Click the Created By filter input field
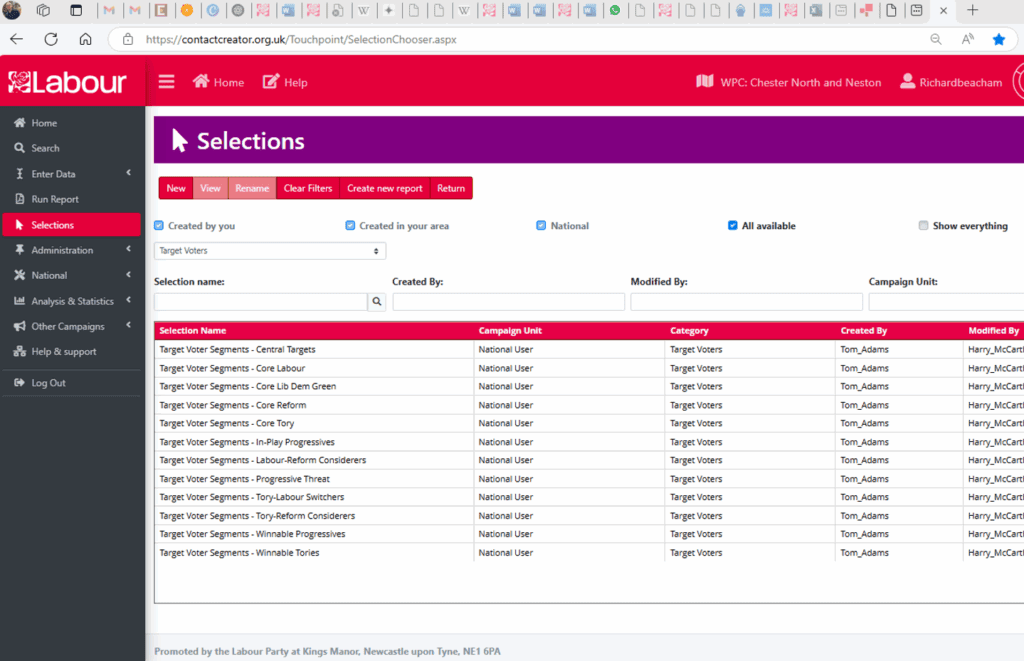 (508, 301)
